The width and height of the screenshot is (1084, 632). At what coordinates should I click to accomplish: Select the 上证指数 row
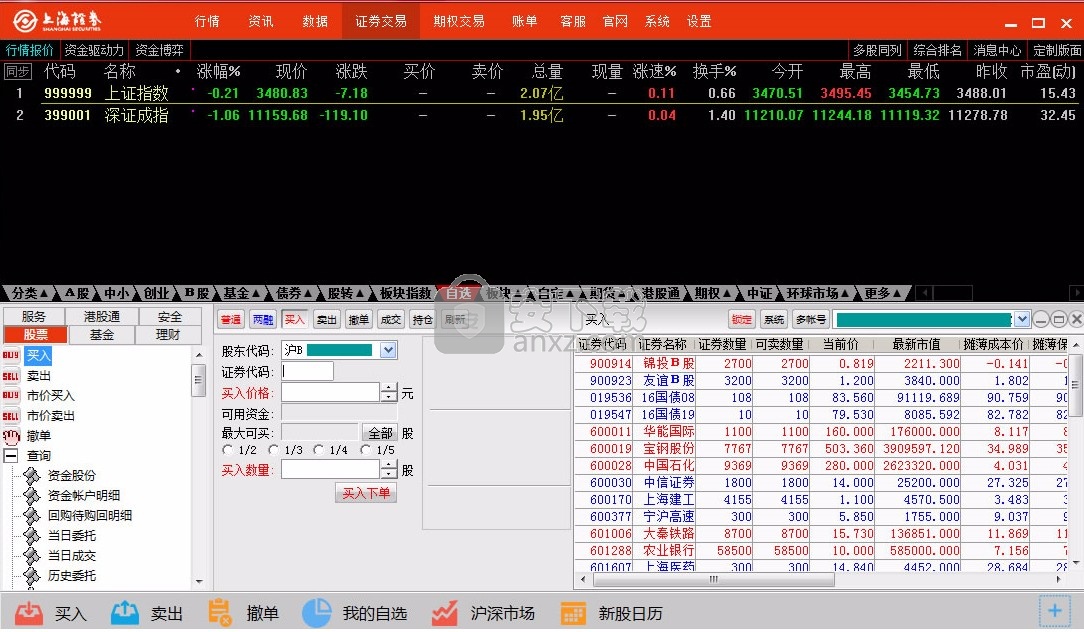[541, 93]
